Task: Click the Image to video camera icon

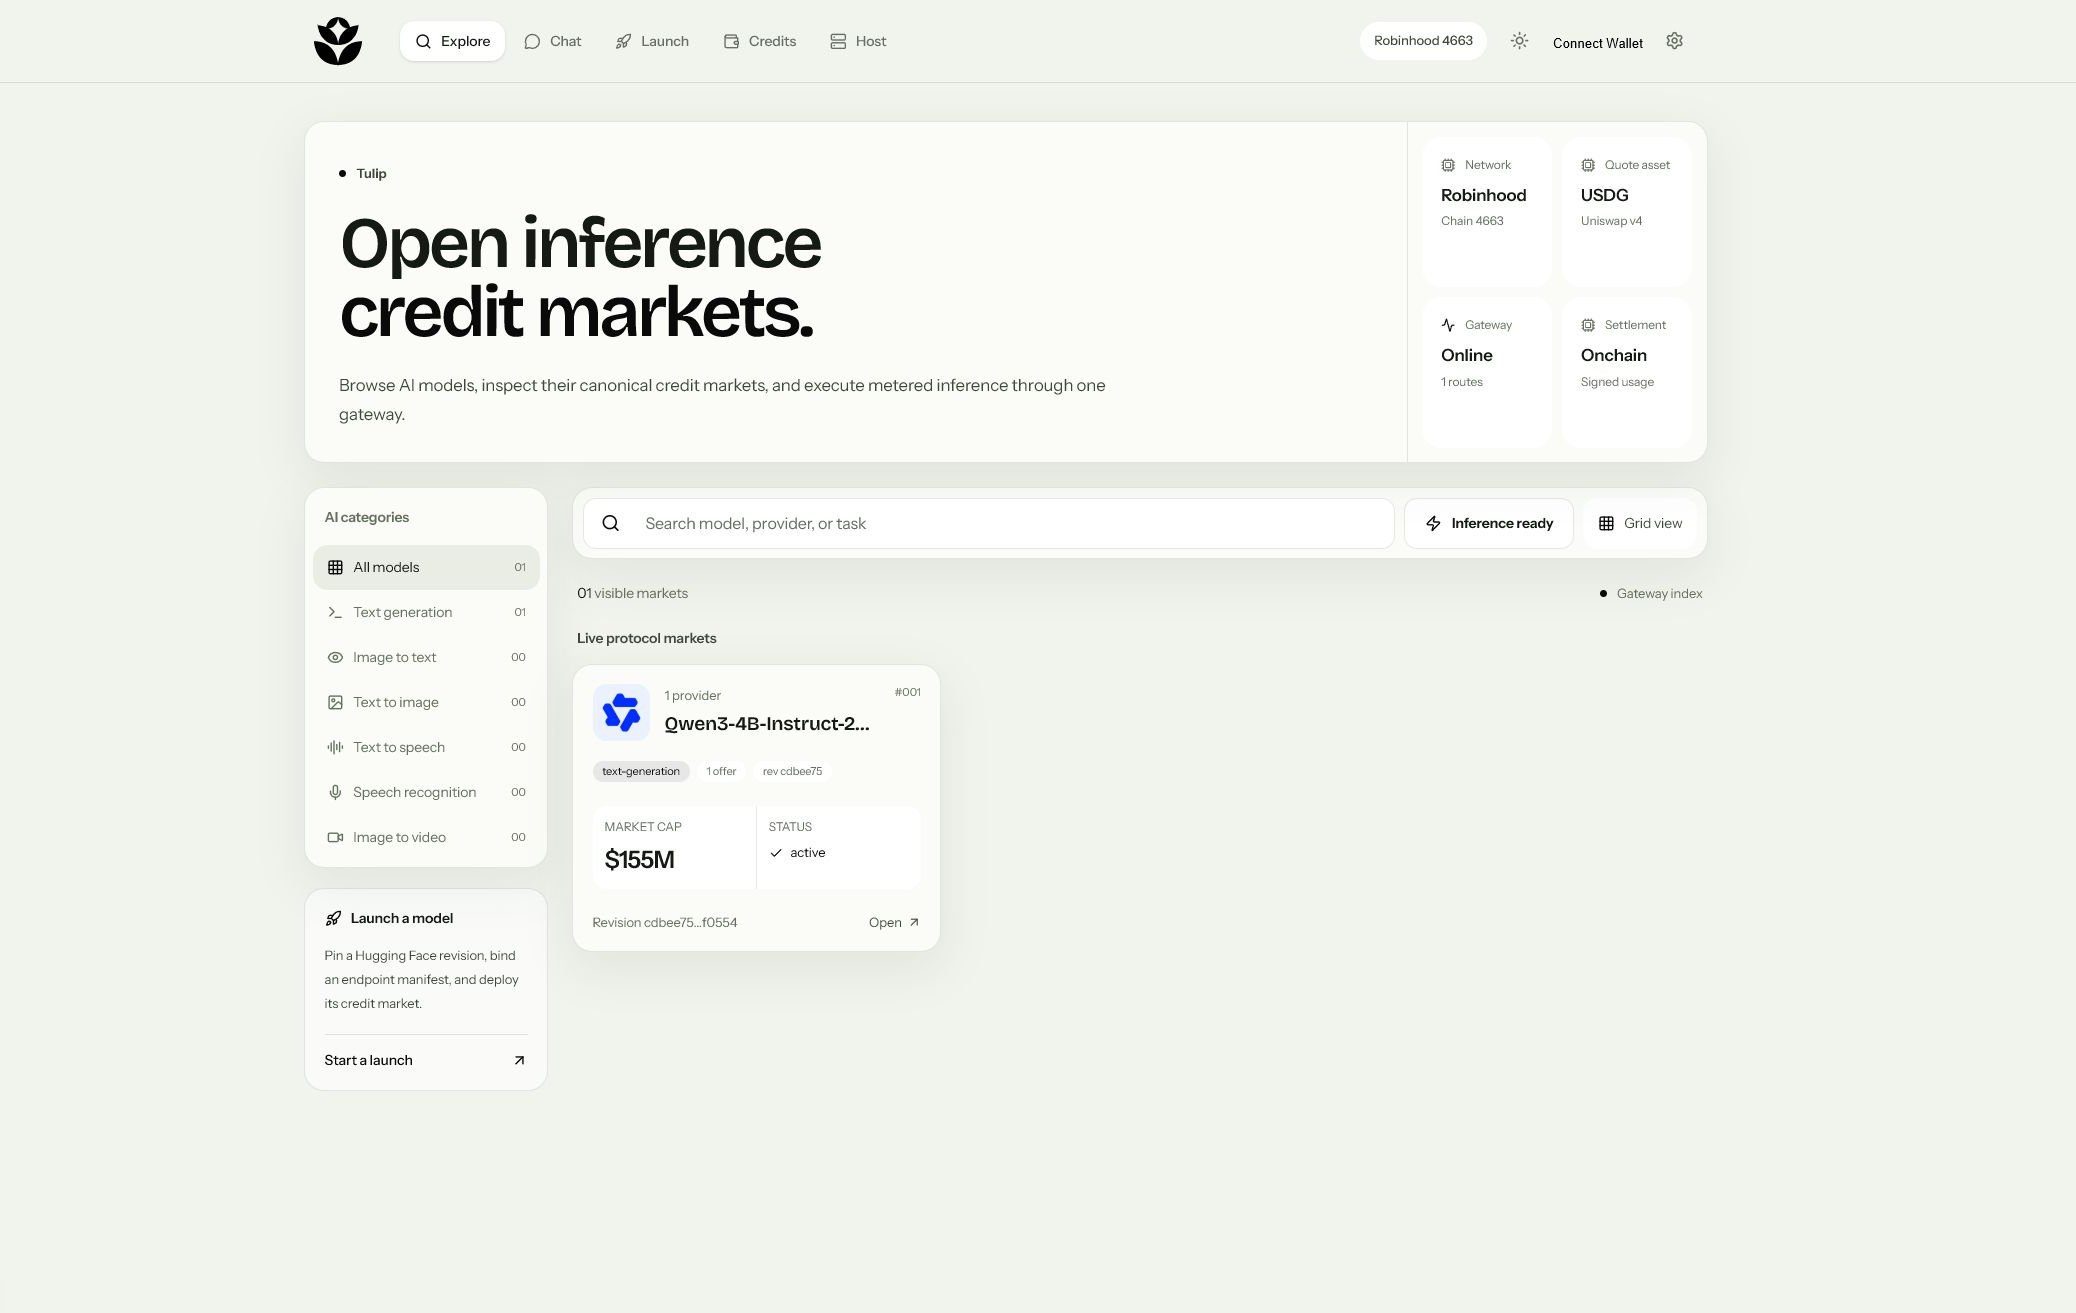Action: (335, 837)
